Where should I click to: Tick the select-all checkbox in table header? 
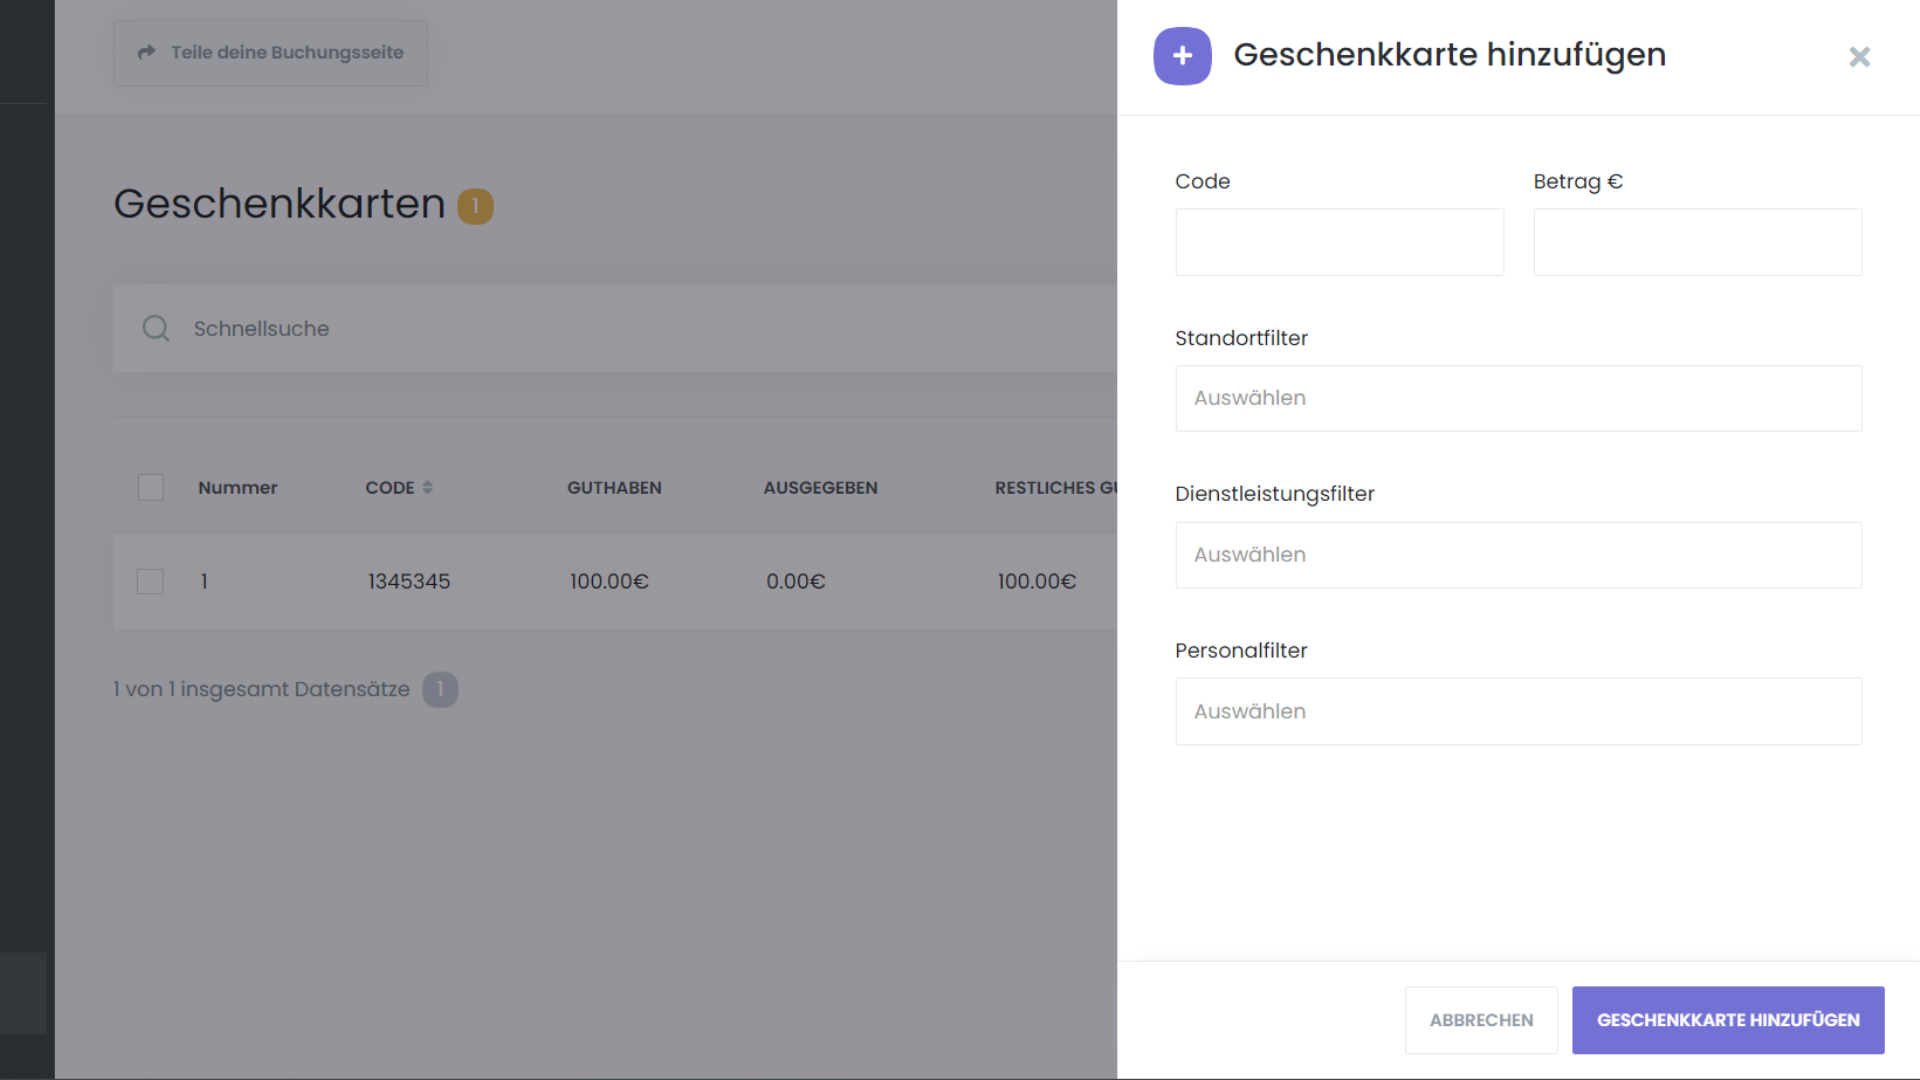pyautogui.click(x=151, y=488)
